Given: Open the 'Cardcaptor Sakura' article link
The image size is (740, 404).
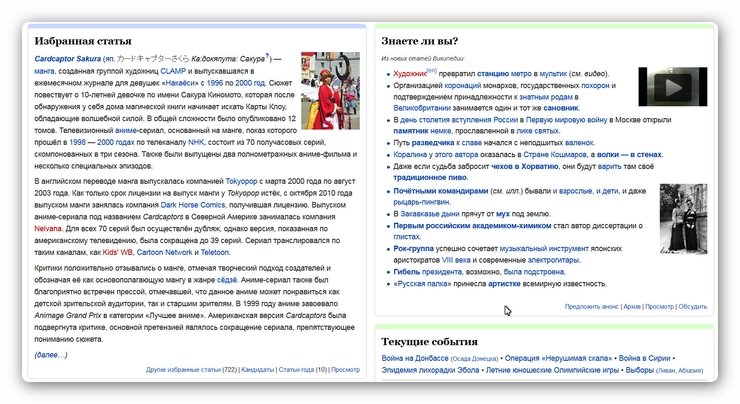Looking at the screenshot, I should click(x=65, y=60).
